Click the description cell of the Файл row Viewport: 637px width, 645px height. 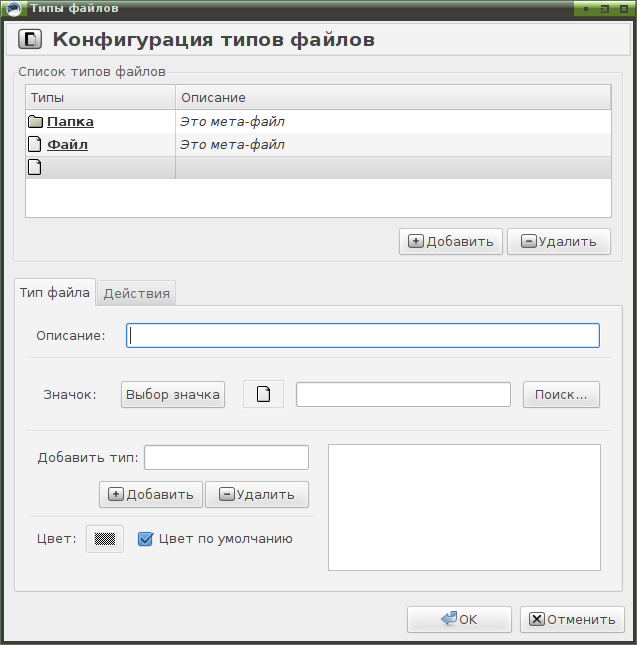click(394, 145)
